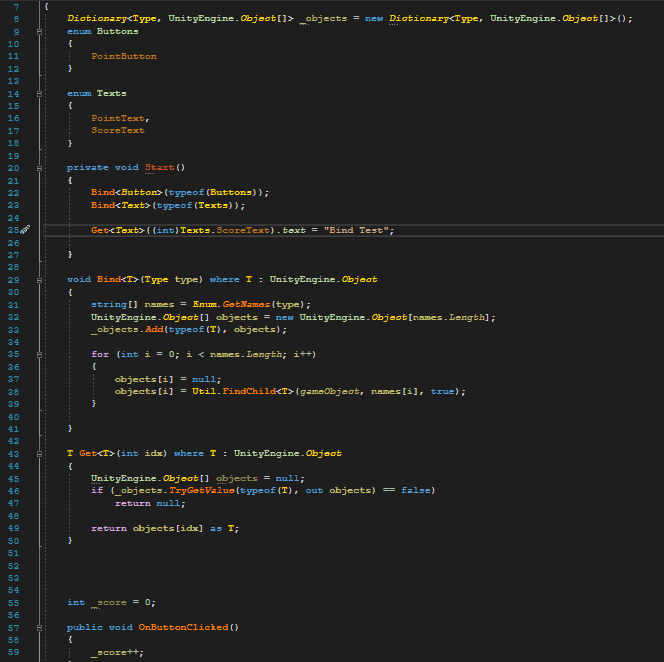
Task: Click the true argument on line 38
Action: pos(443,392)
